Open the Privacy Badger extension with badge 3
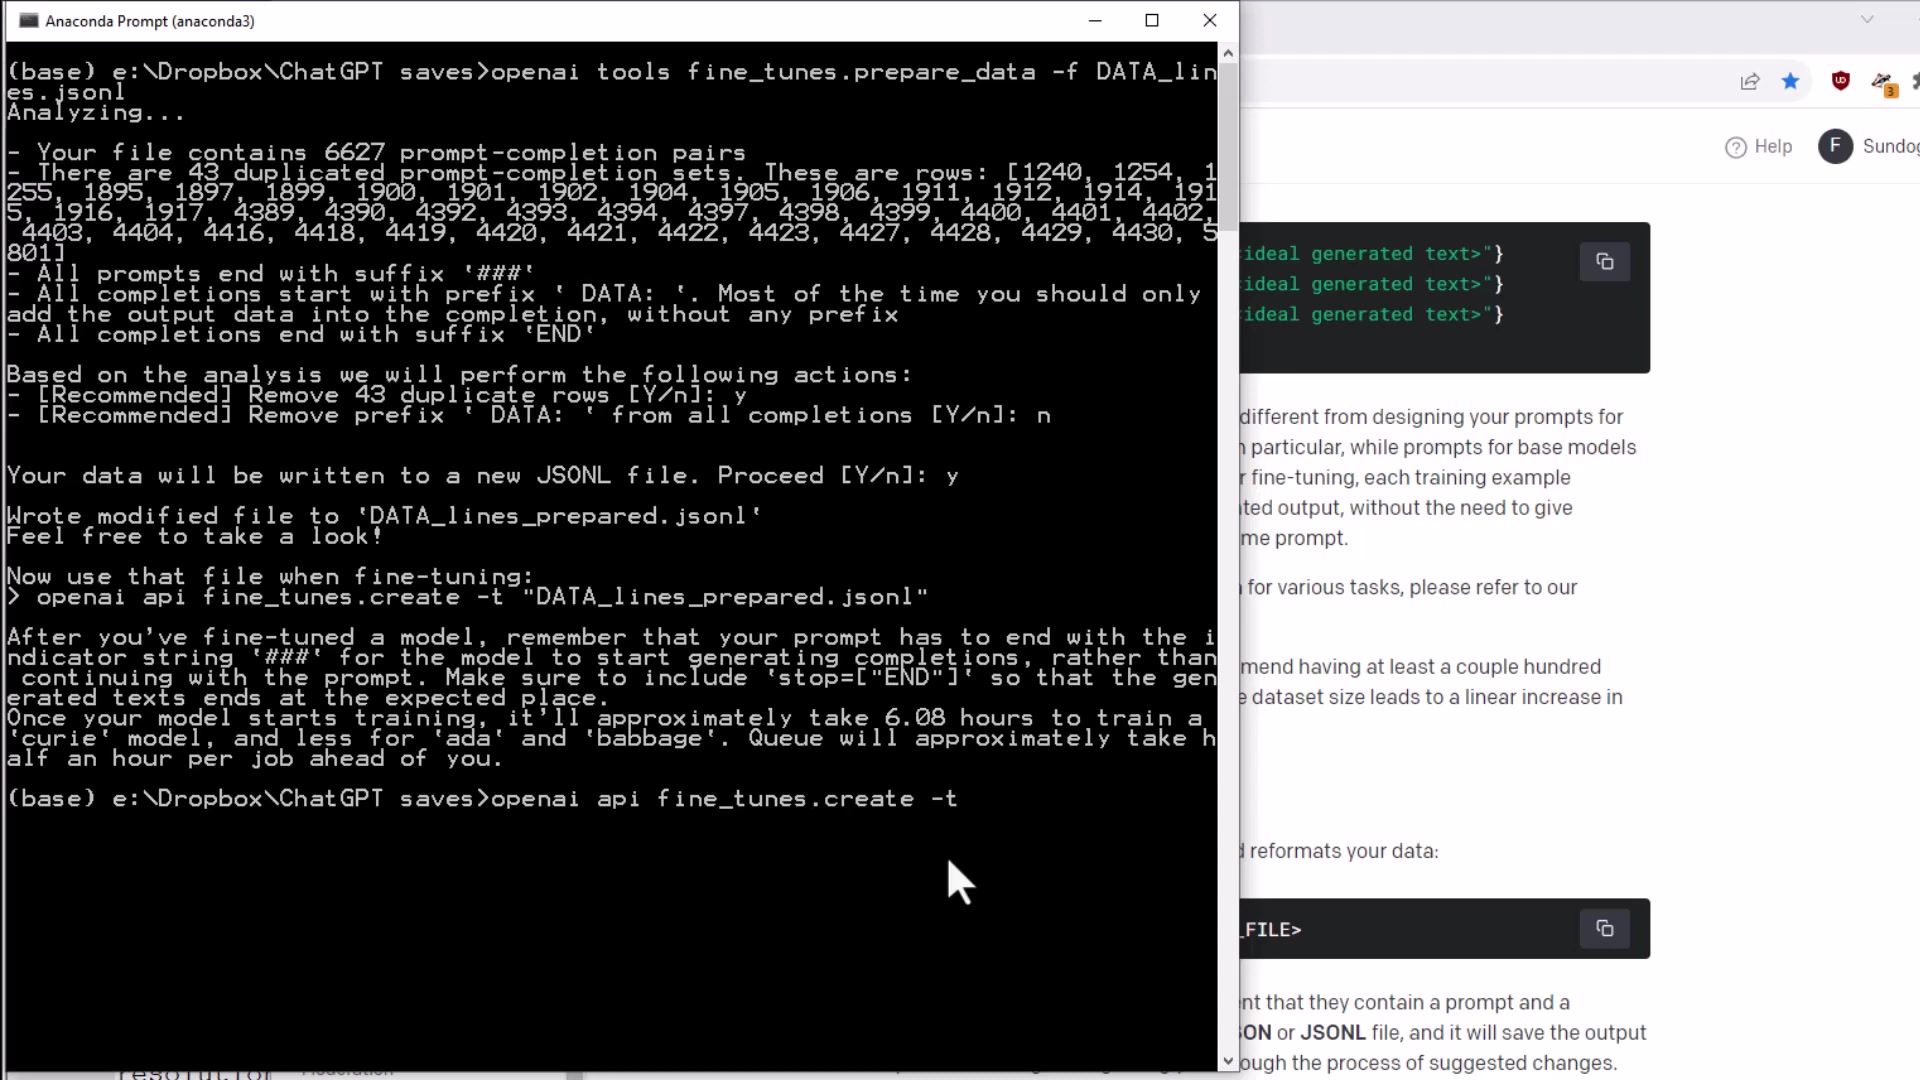The width and height of the screenshot is (1920, 1080). click(1883, 83)
